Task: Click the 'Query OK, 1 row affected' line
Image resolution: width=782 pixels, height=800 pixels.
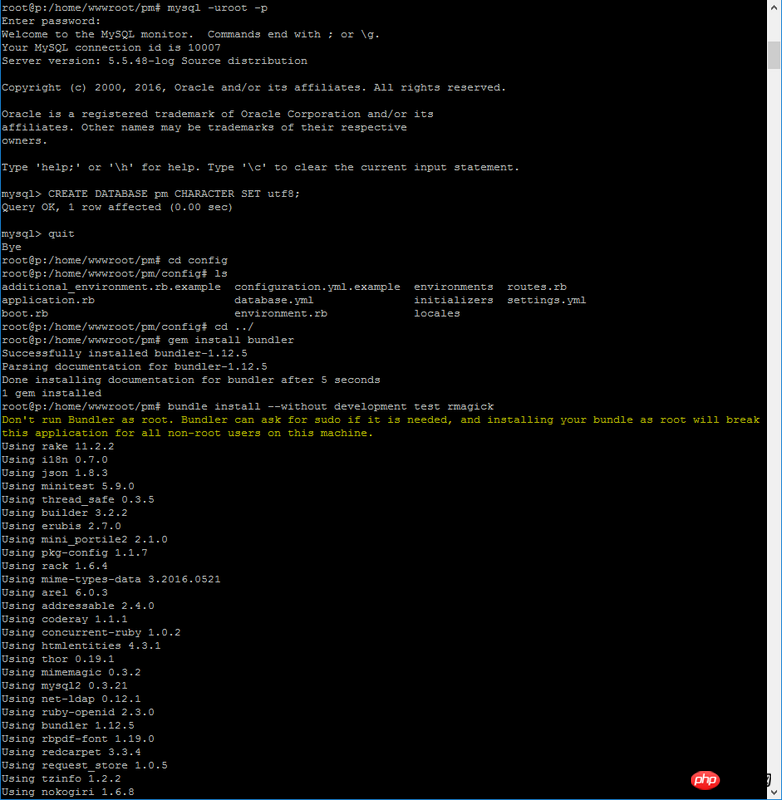Action: coord(117,207)
